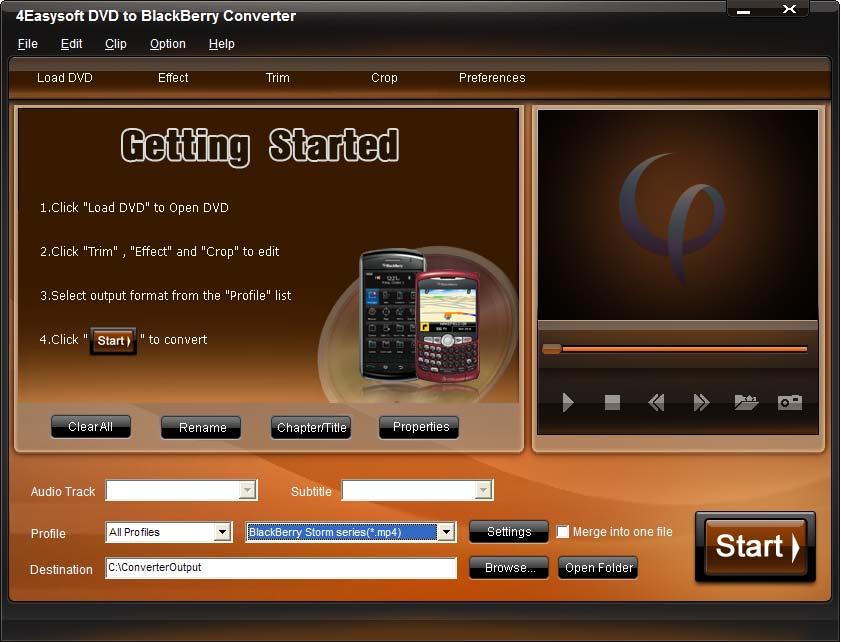Open BlackBerry Storm series format dropdown
This screenshot has width=841, height=642.
click(446, 532)
